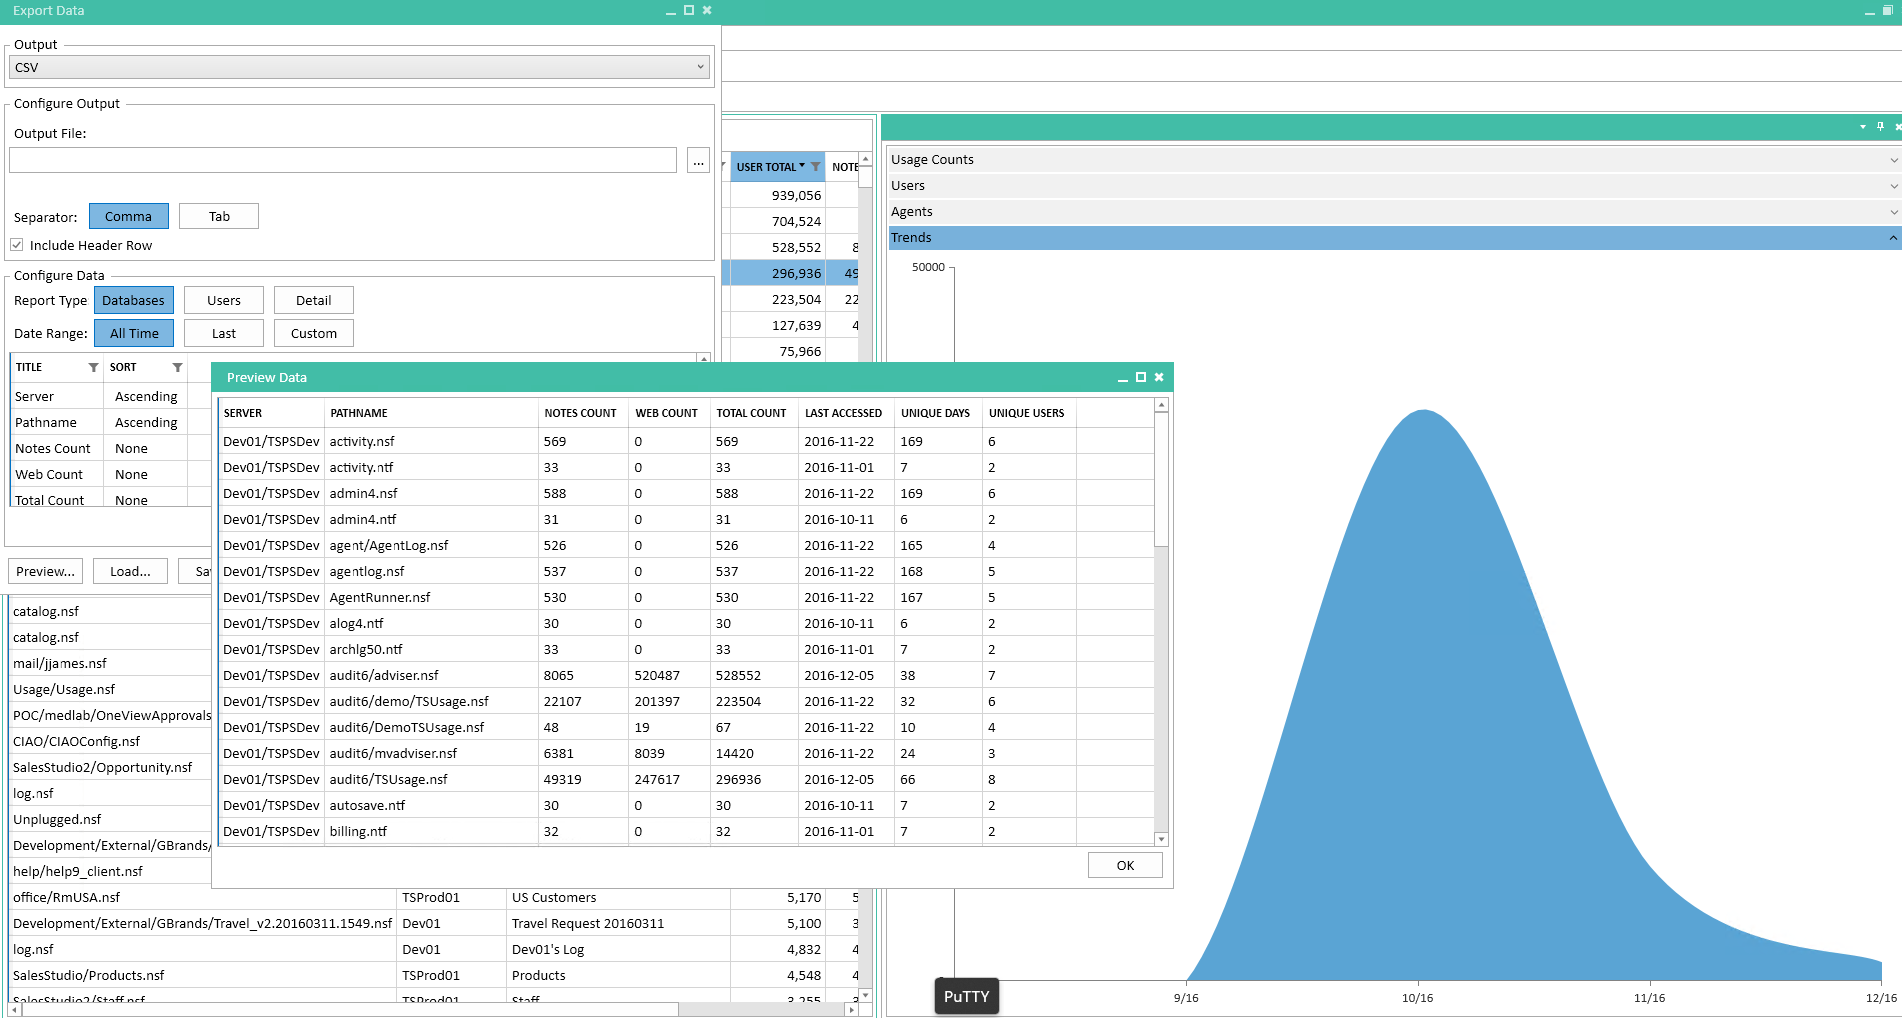The height and width of the screenshot is (1018, 1902).
Task: Filter the TITLE column in sort grid
Action: [x=93, y=367]
